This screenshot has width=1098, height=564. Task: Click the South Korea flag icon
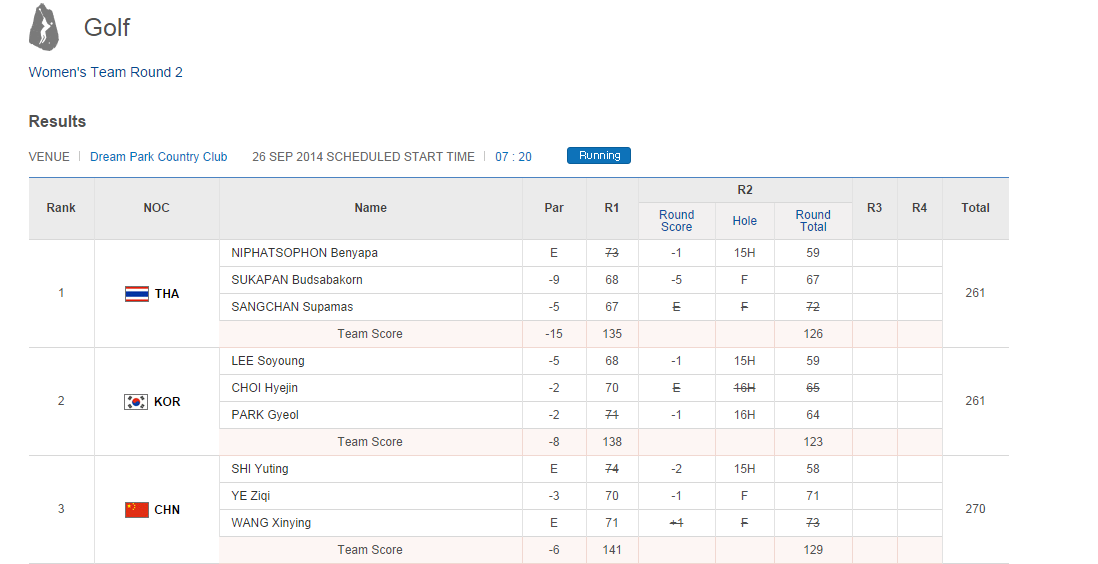[x=136, y=402]
